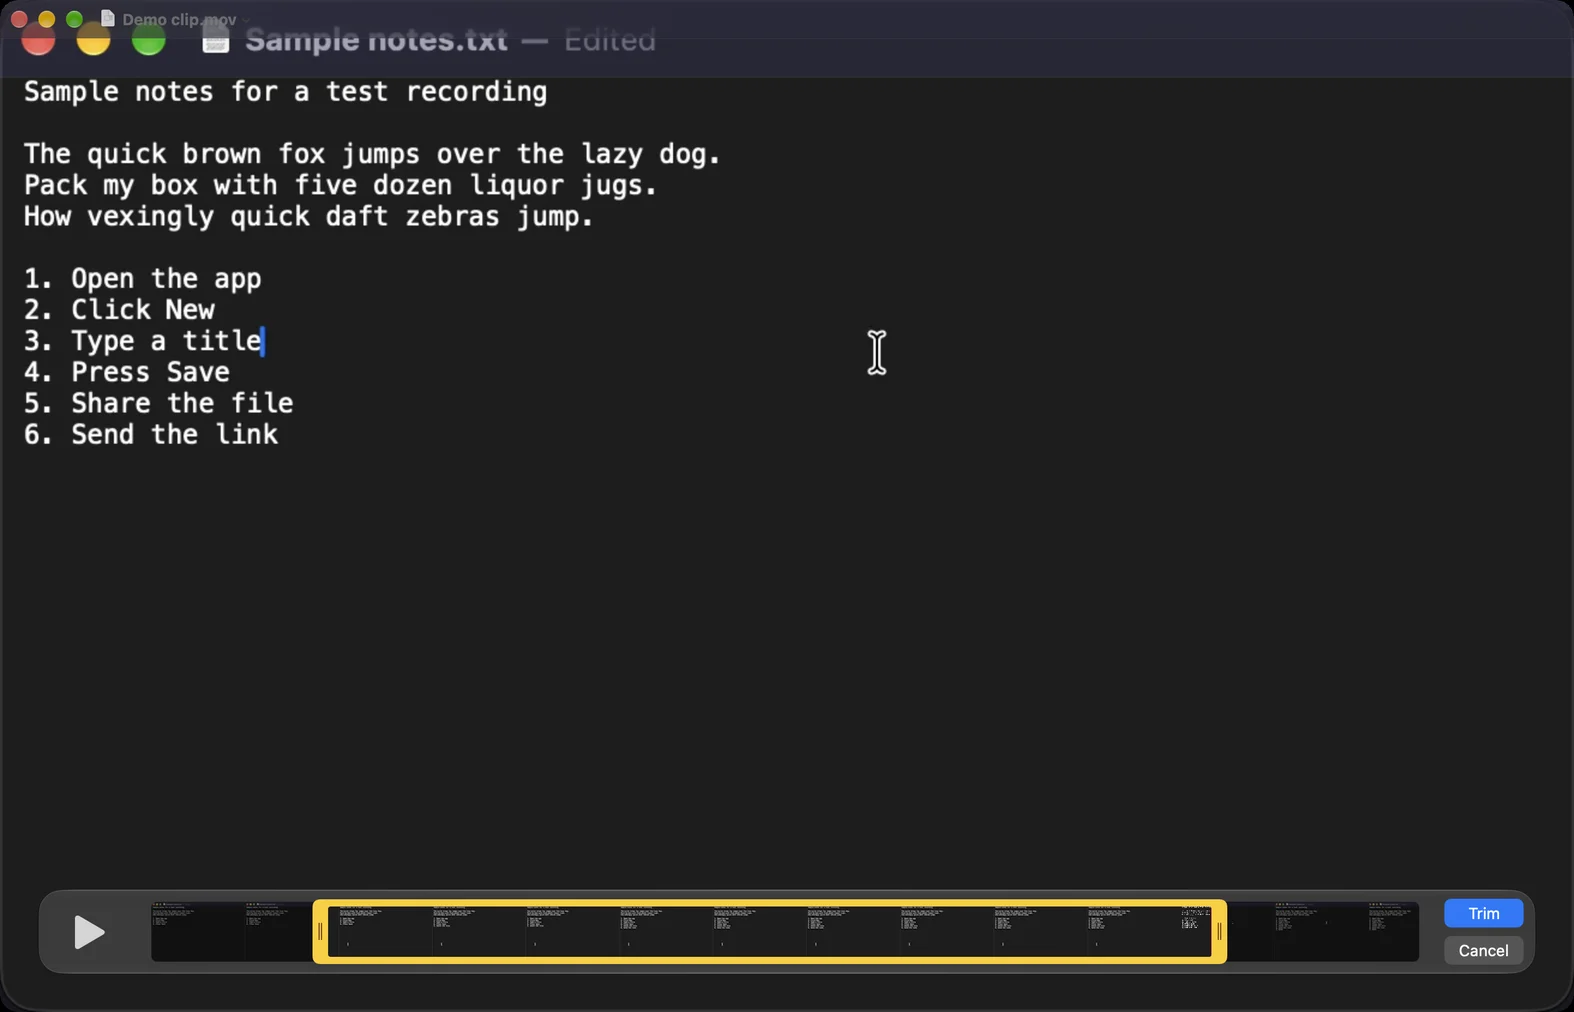Play the clip with the play button
Screen dimensions: 1574x1012
pos(89,932)
